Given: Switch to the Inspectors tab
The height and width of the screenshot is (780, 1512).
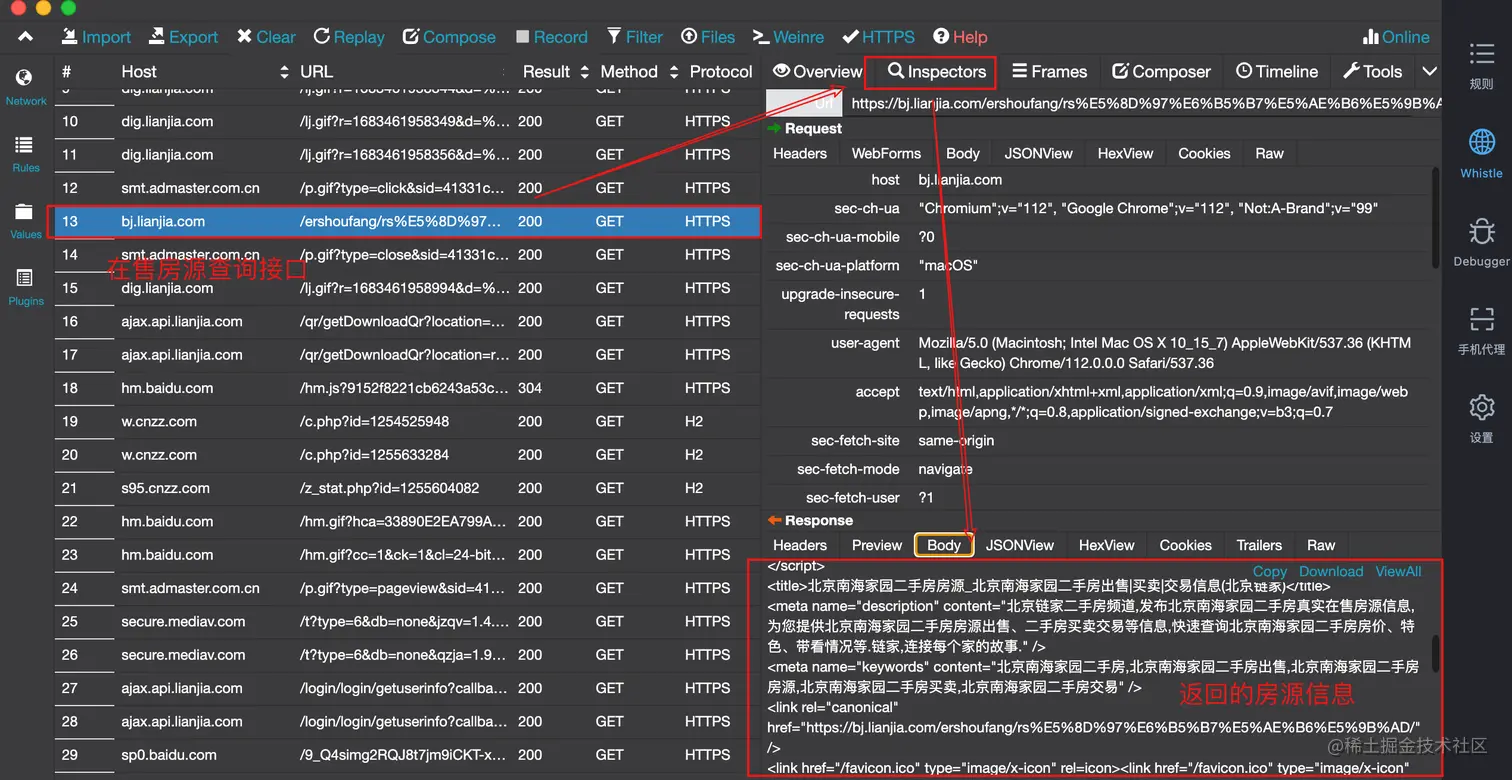Looking at the screenshot, I should point(936,72).
